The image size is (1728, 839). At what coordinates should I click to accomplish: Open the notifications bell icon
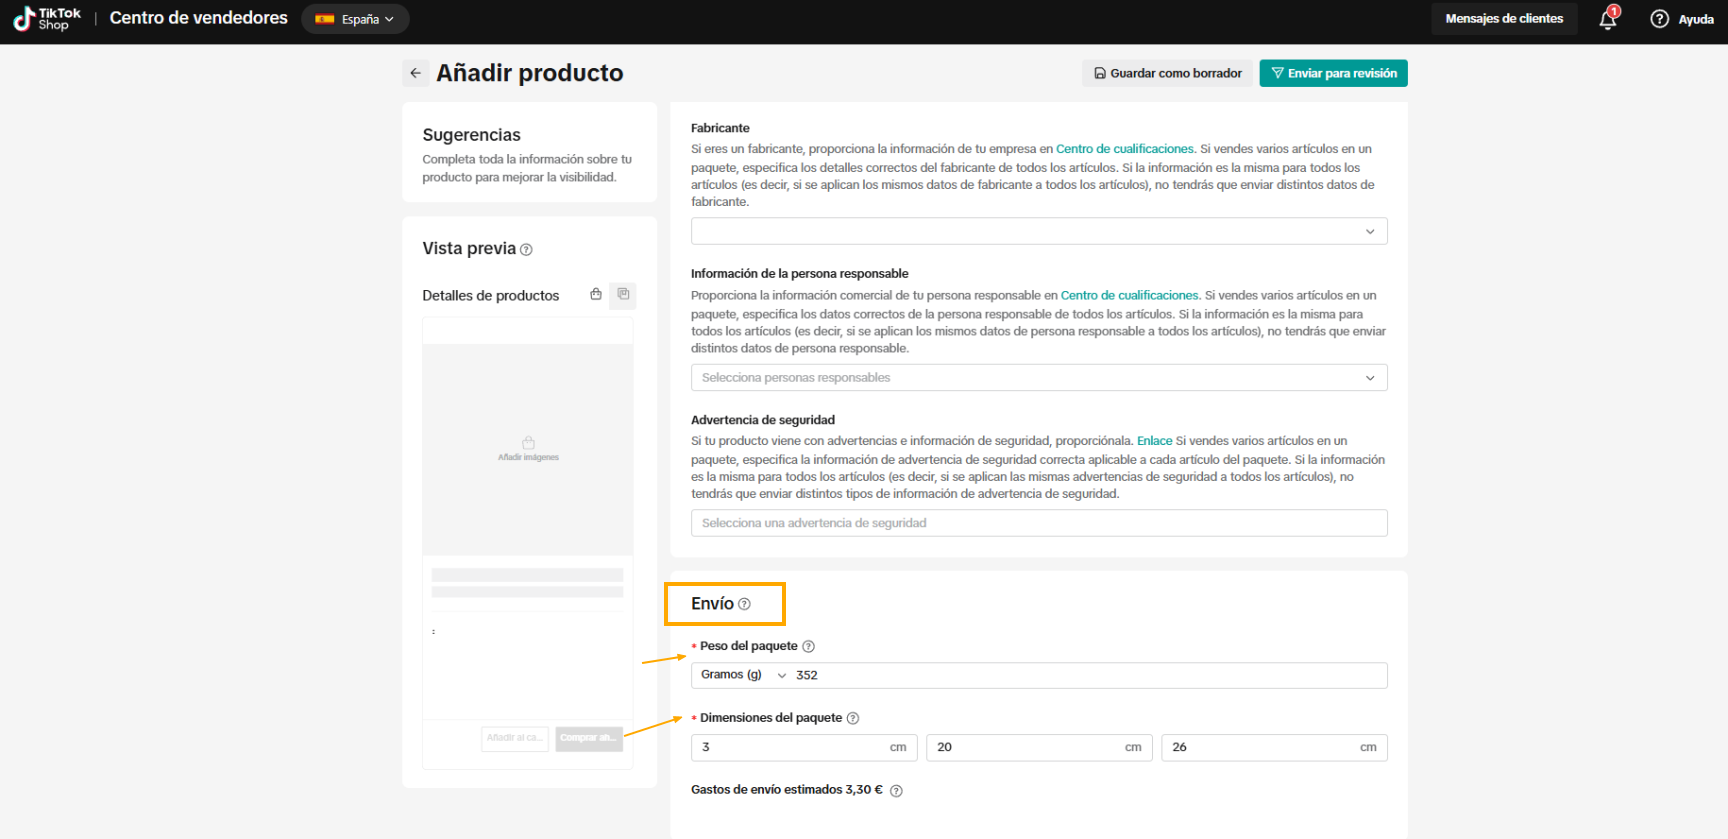tap(1608, 19)
